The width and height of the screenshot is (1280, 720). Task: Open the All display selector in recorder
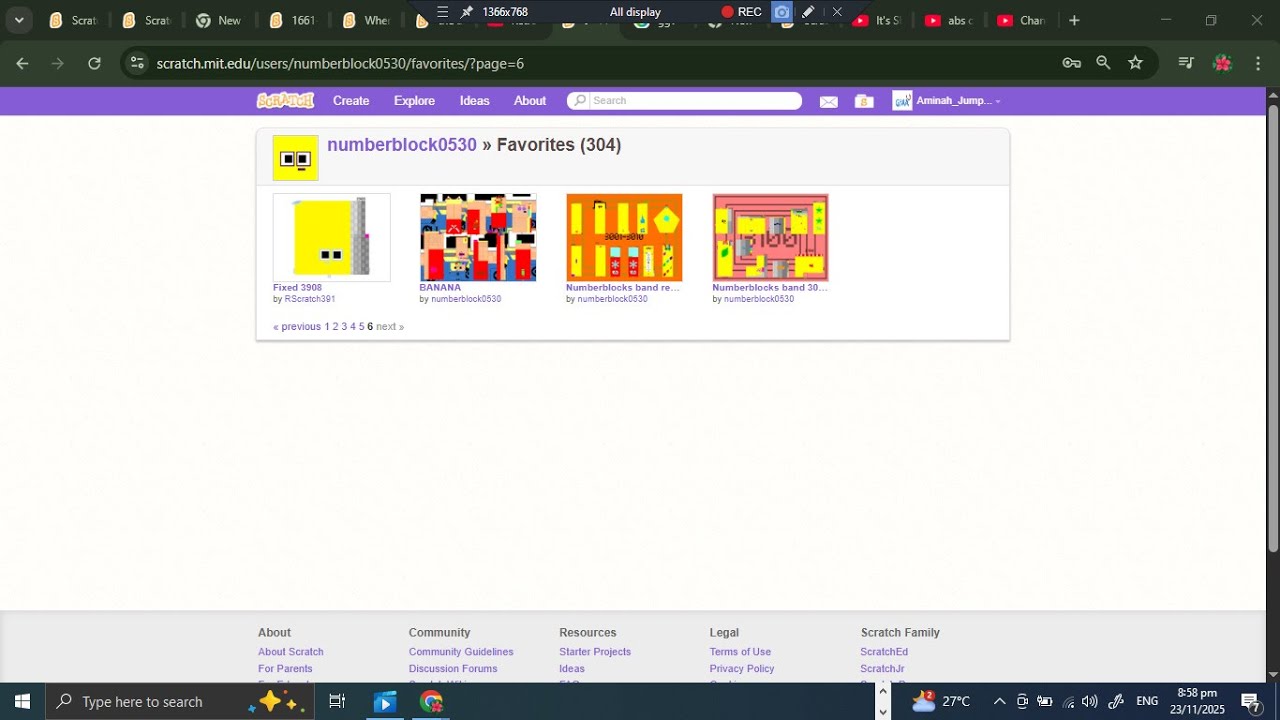pyautogui.click(x=635, y=12)
